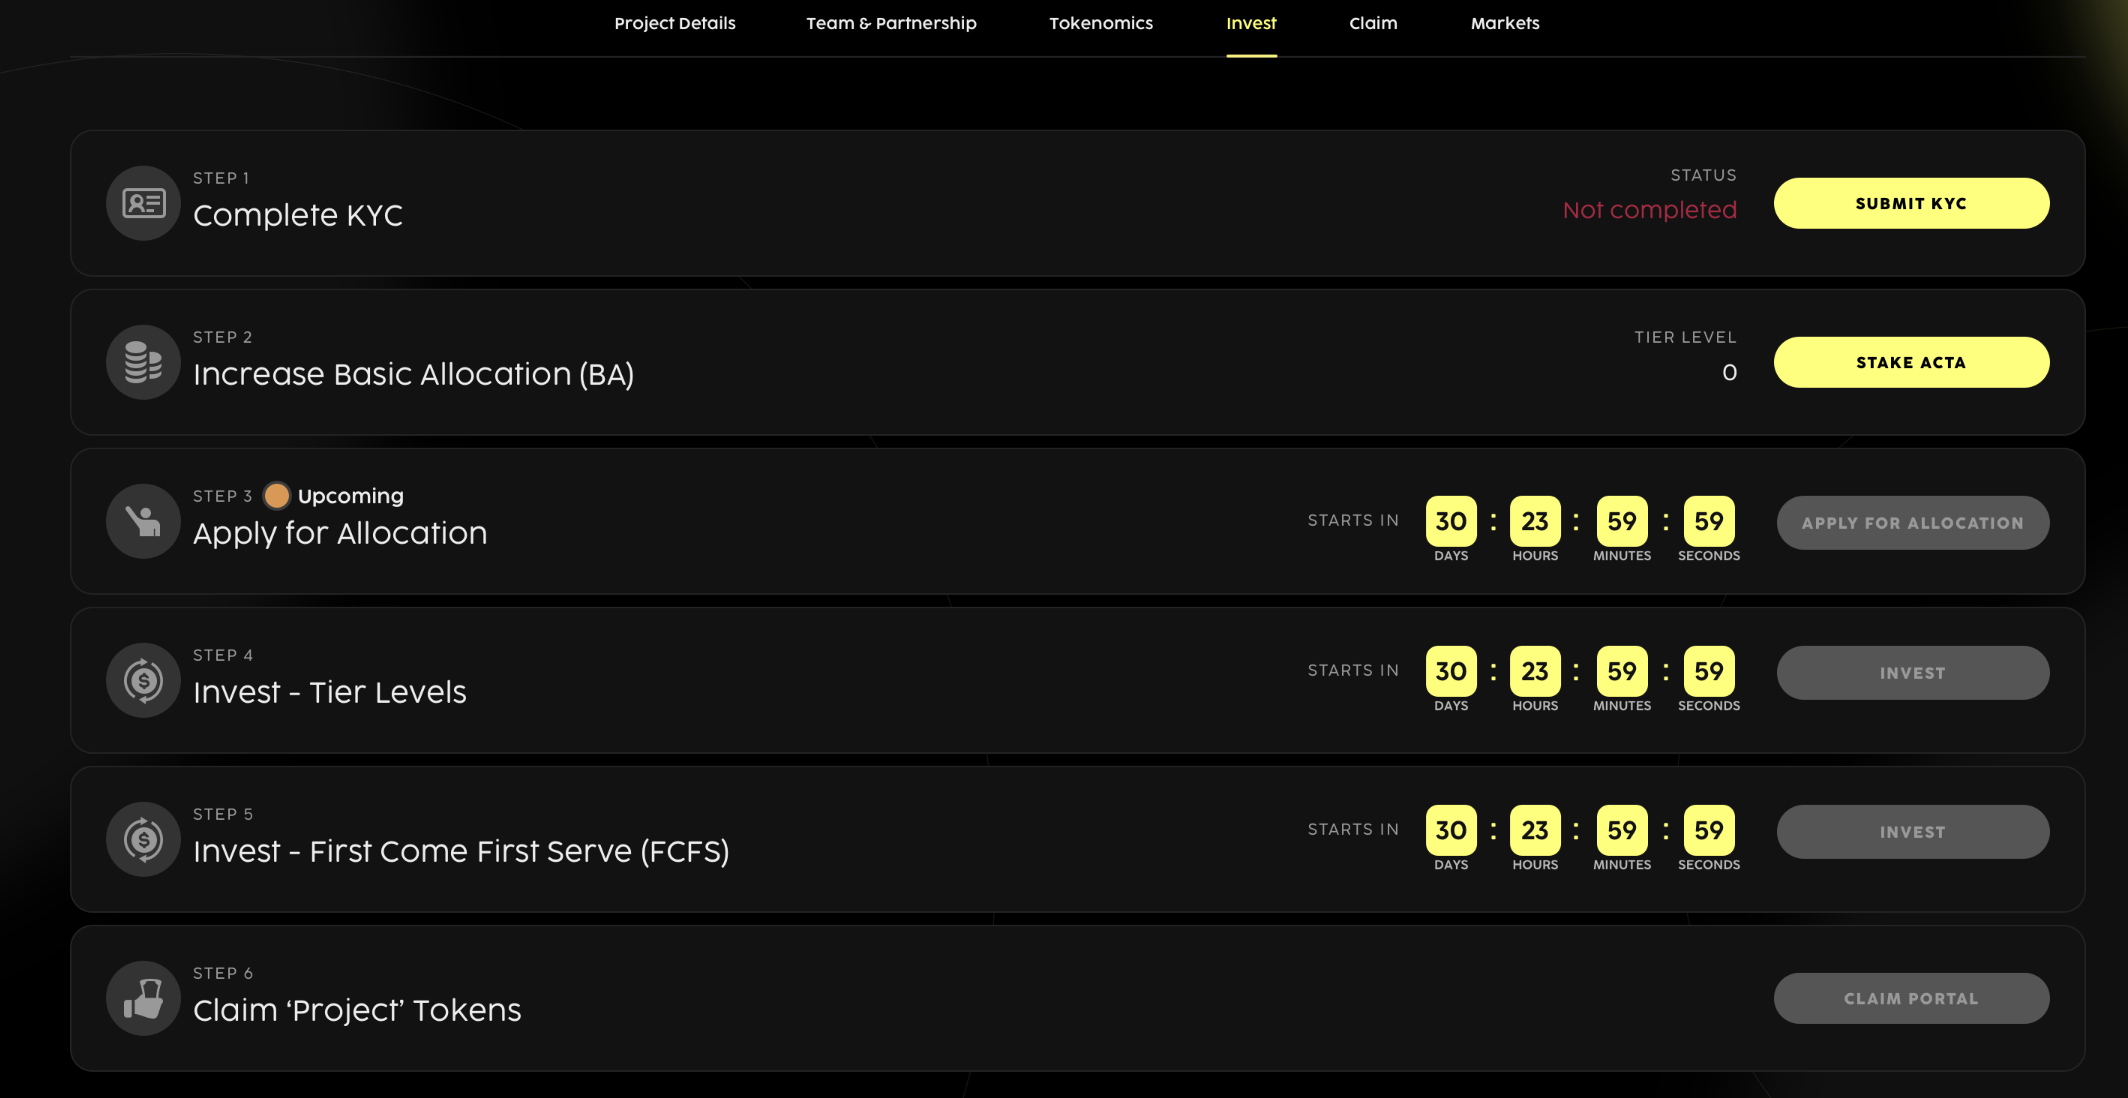The image size is (2128, 1098).
Task: Open the Markets tab
Action: pos(1505,23)
